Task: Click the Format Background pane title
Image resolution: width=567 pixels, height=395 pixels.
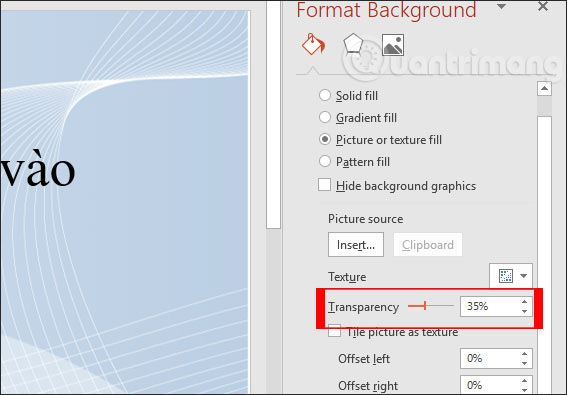Action: click(386, 10)
